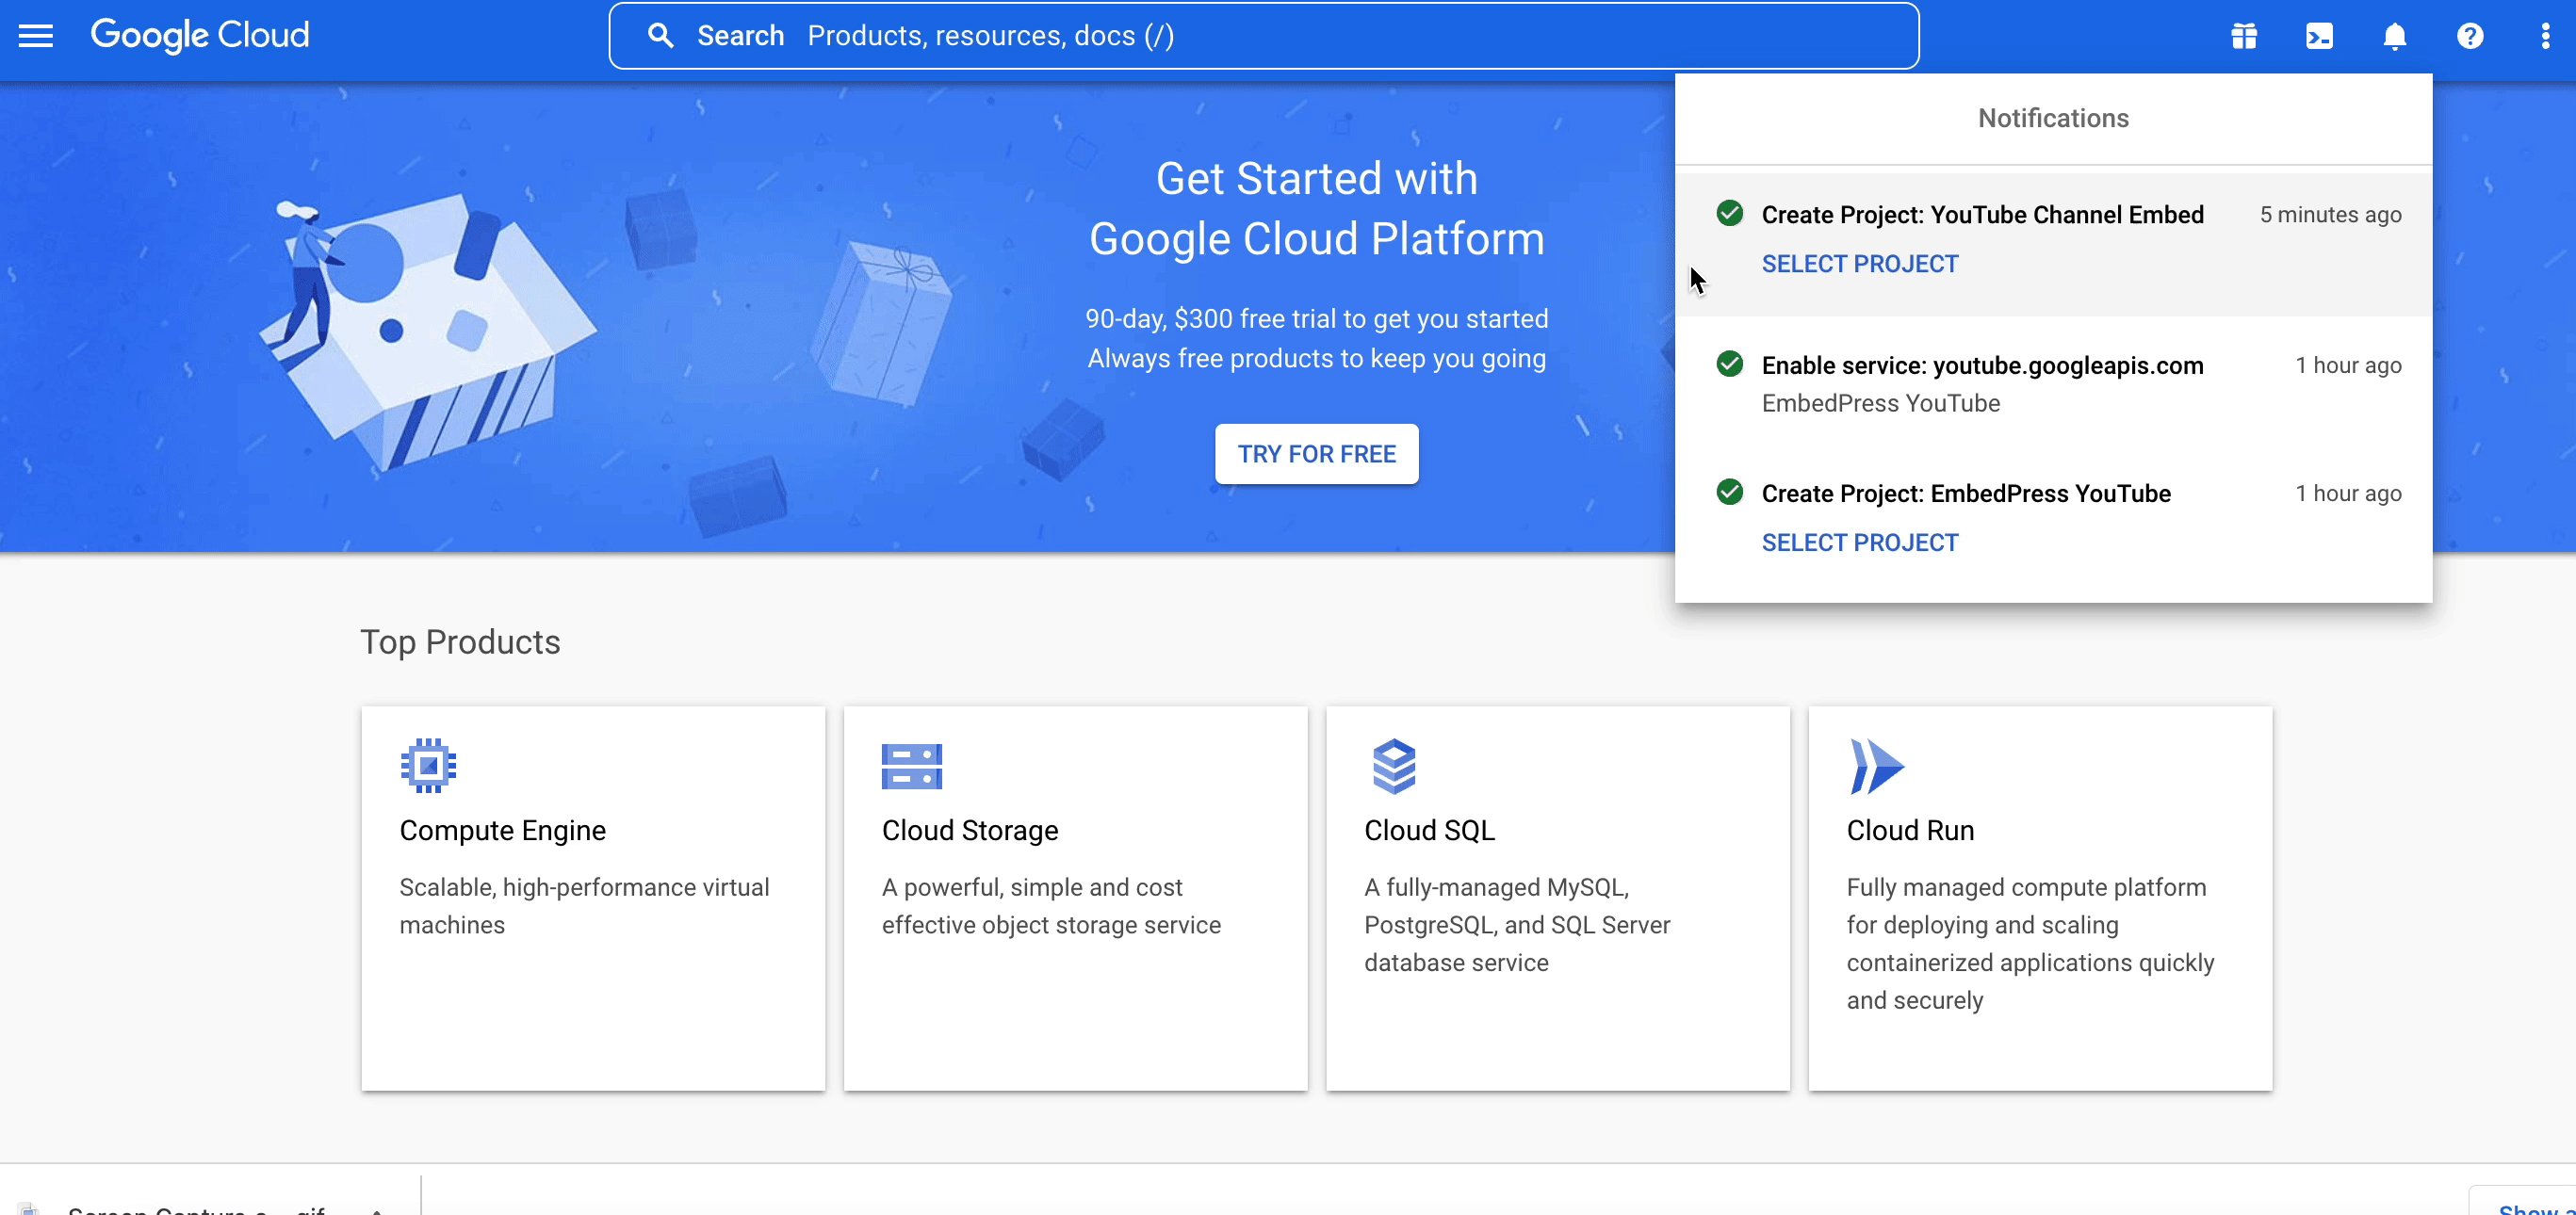
Task: Click 'Fully managed compute platform' description
Action: (x=2030, y=944)
